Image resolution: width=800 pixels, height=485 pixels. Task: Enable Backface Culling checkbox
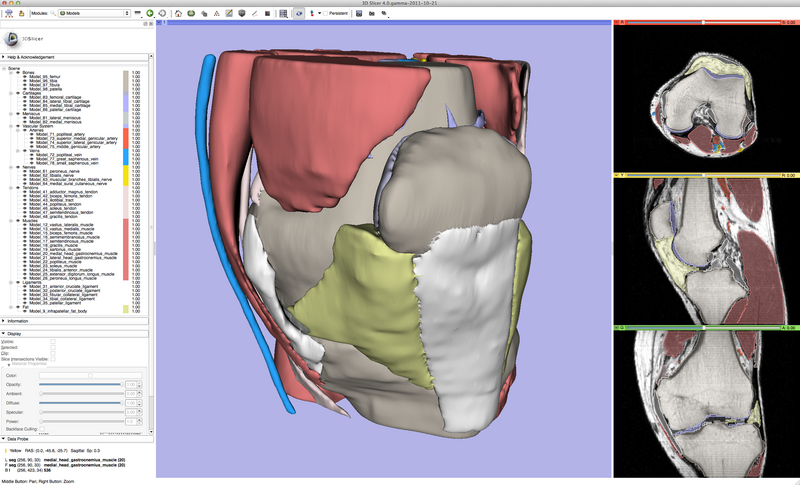tap(42, 429)
